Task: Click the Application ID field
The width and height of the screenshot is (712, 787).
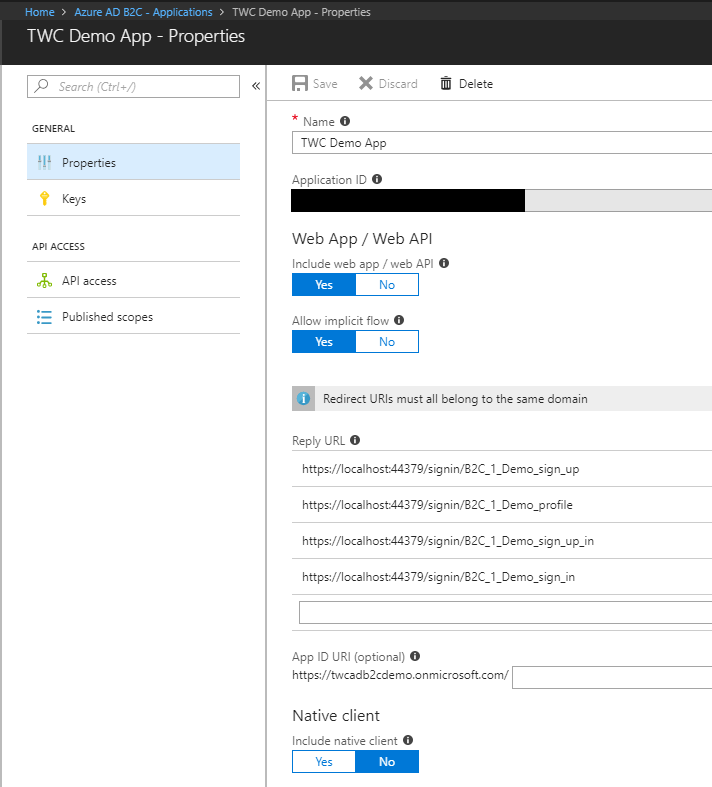Action: click(x=502, y=200)
